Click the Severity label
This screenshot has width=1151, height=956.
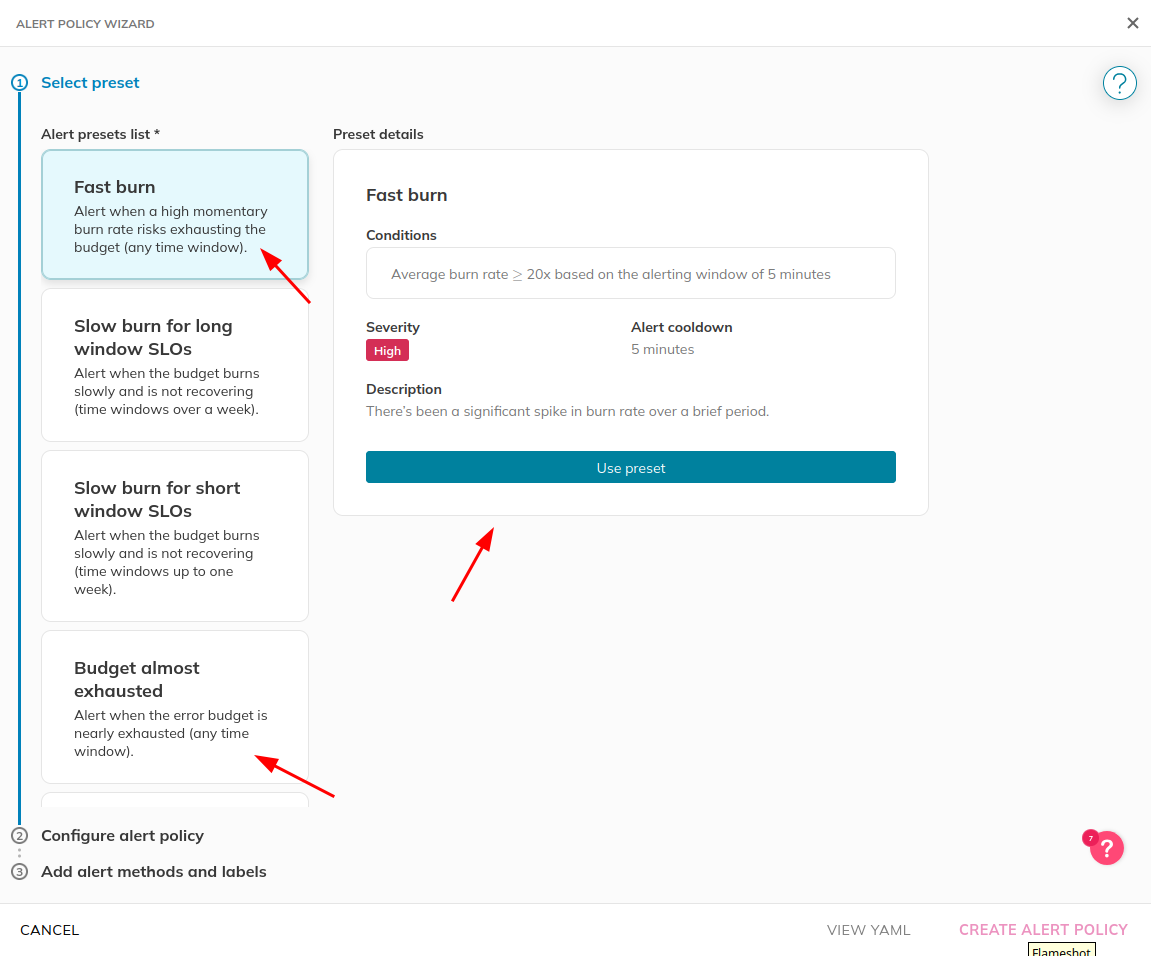tap(393, 327)
